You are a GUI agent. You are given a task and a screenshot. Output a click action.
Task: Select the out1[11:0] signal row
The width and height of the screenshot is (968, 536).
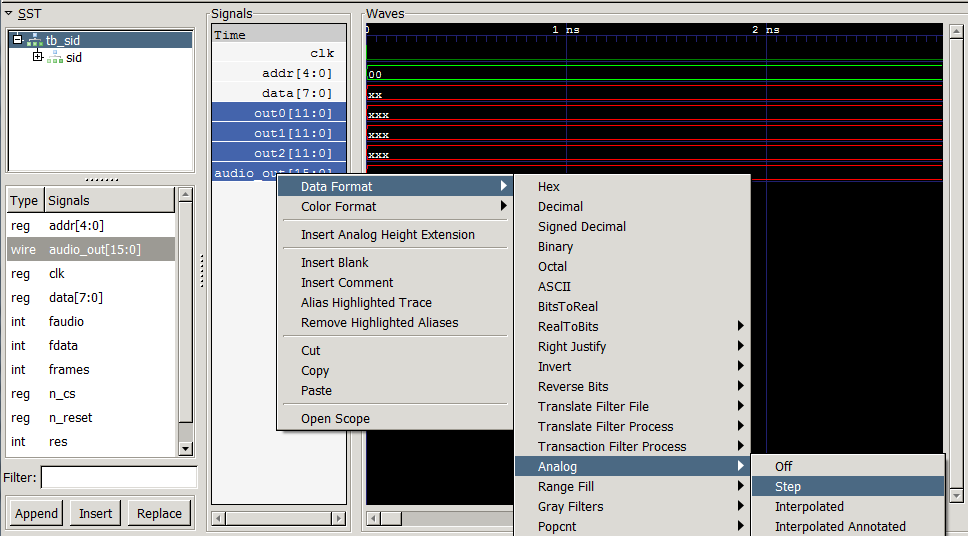(279, 133)
